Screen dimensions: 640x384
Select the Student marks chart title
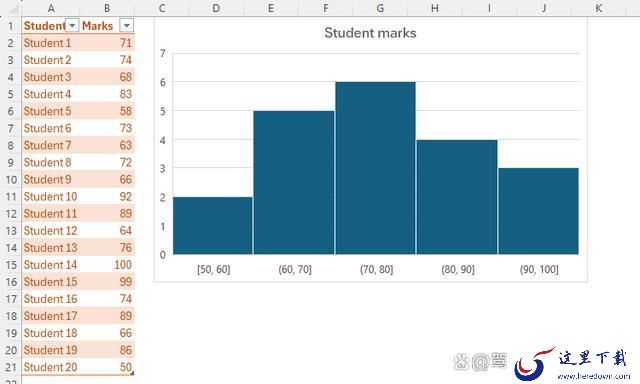[370, 33]
